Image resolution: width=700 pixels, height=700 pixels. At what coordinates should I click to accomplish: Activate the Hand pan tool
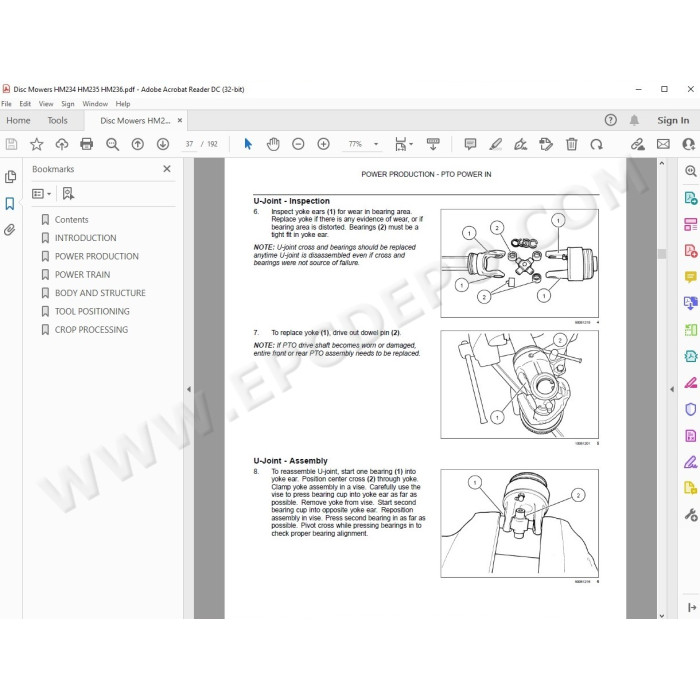tap(273, 144)
